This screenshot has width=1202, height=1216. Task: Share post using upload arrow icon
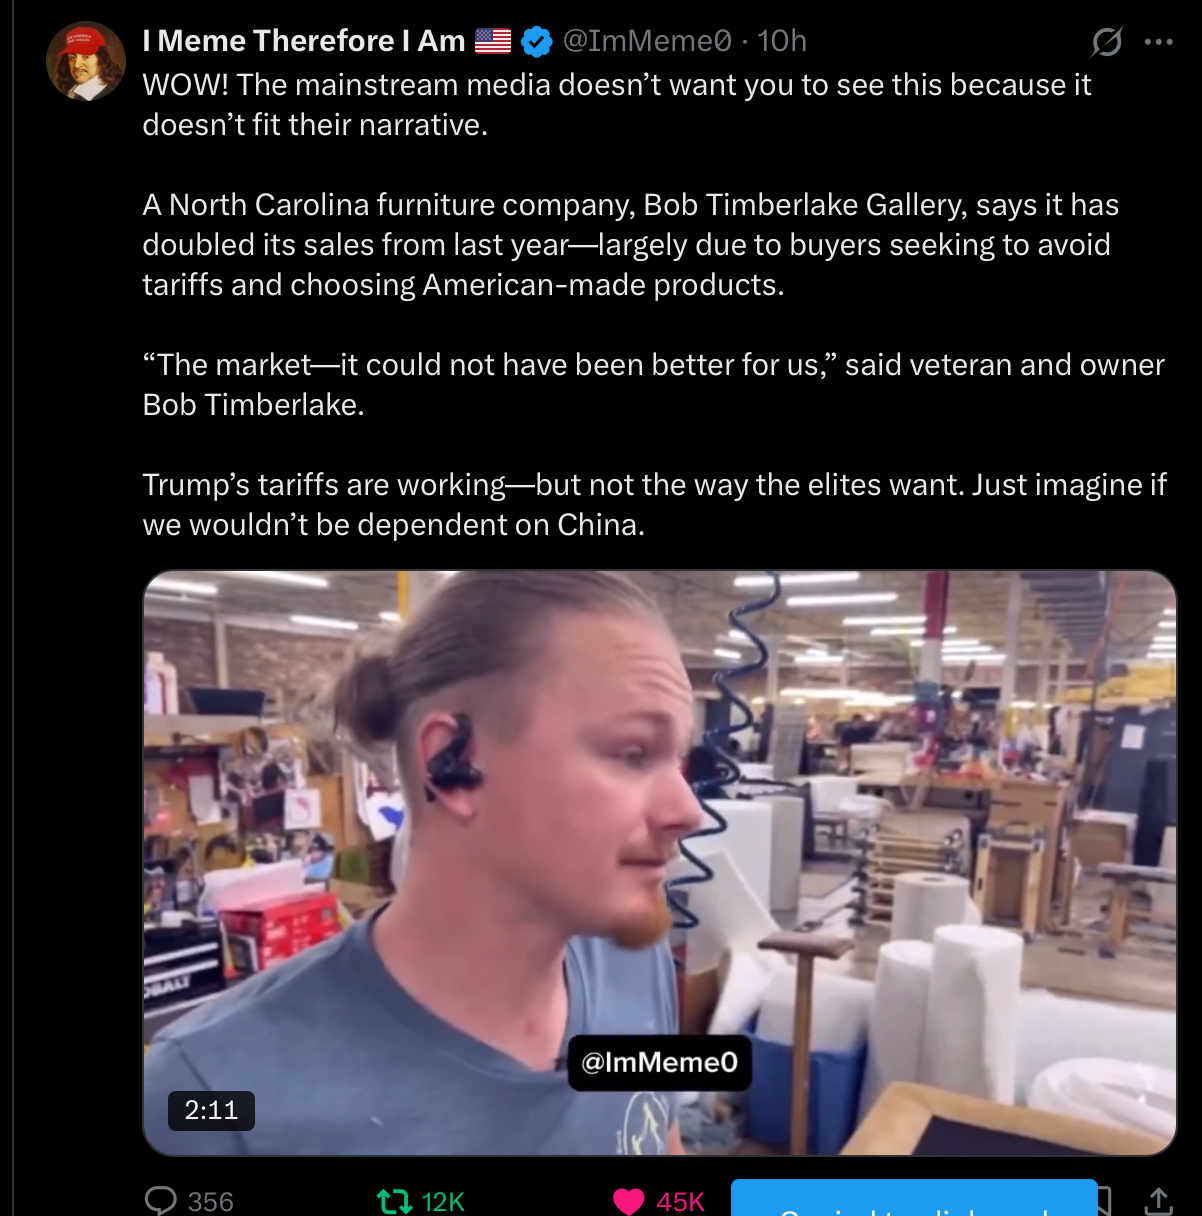[1158, 1200]
